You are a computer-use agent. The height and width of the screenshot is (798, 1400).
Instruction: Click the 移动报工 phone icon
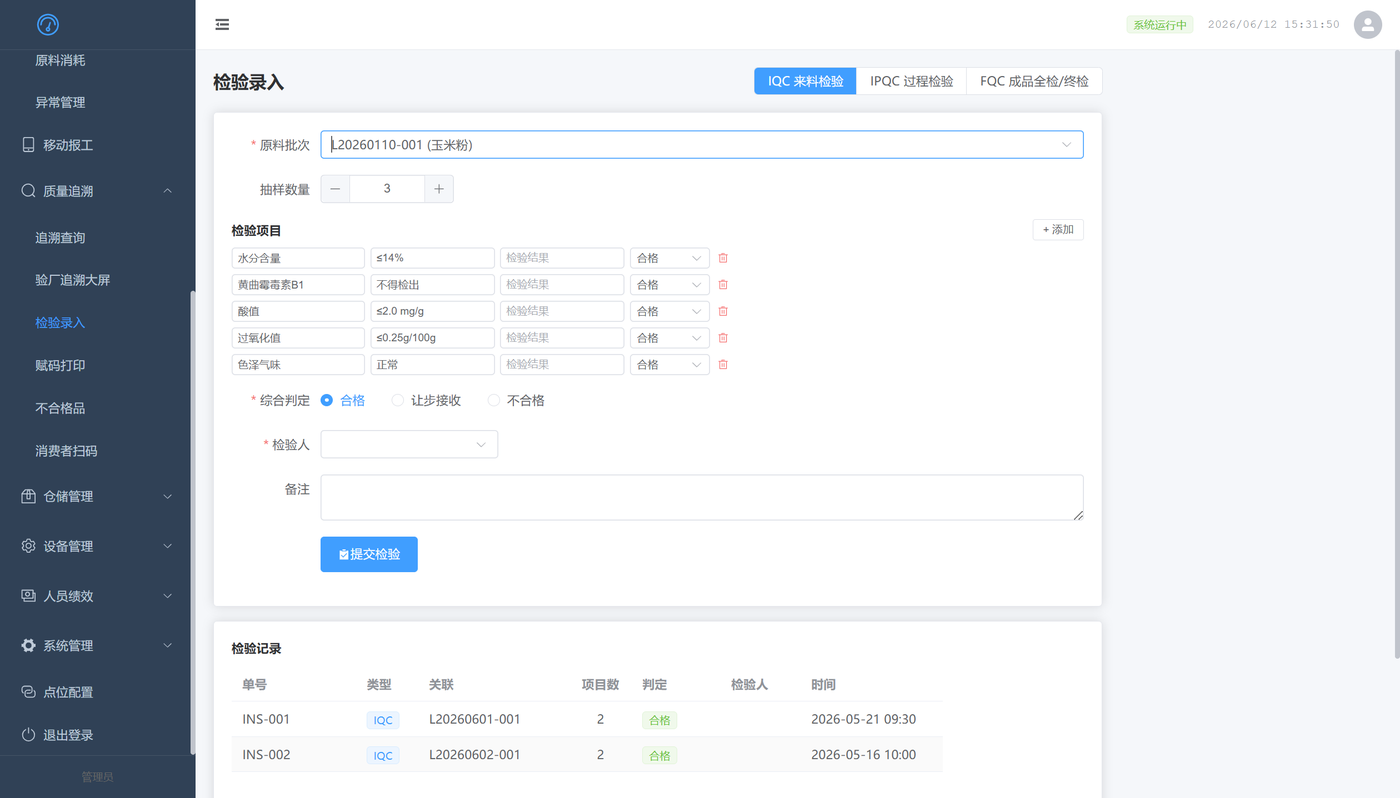pos(28,145)
